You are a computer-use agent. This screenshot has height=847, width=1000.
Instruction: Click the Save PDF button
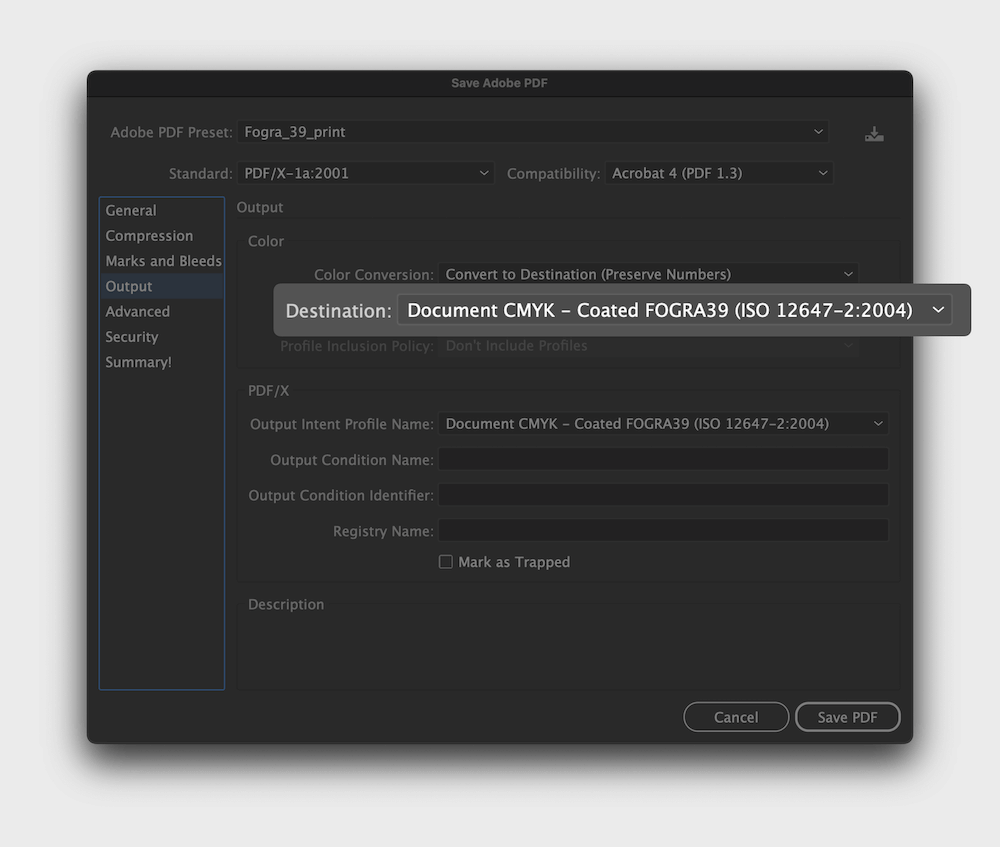848,717
